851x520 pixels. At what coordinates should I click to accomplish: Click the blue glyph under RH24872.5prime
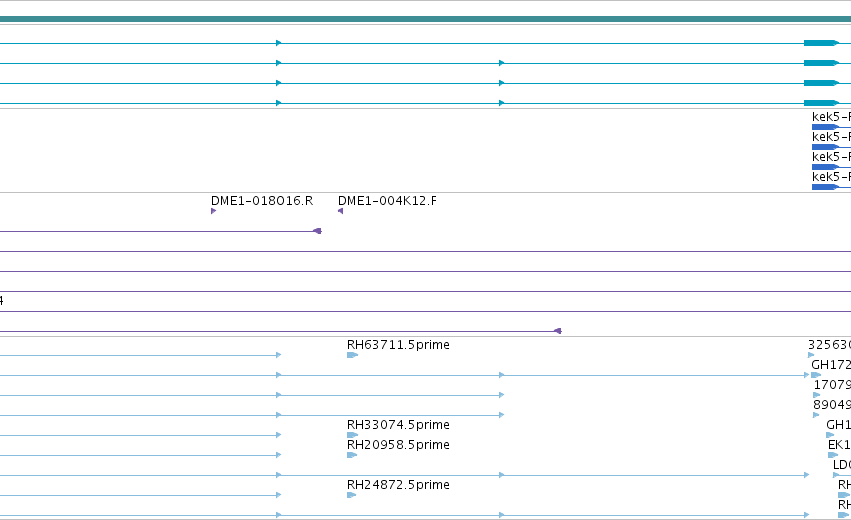351,495
